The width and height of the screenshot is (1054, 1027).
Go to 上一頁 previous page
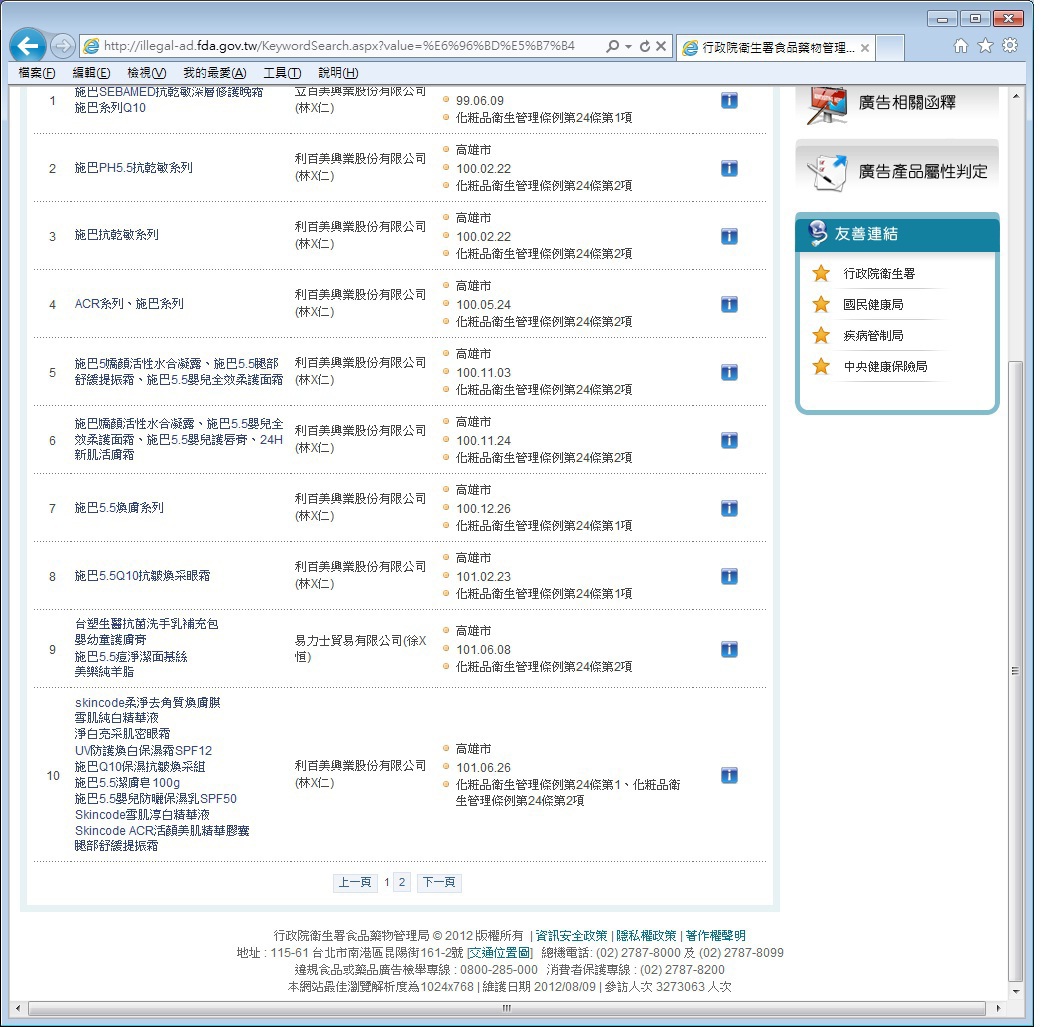(355, 882)
